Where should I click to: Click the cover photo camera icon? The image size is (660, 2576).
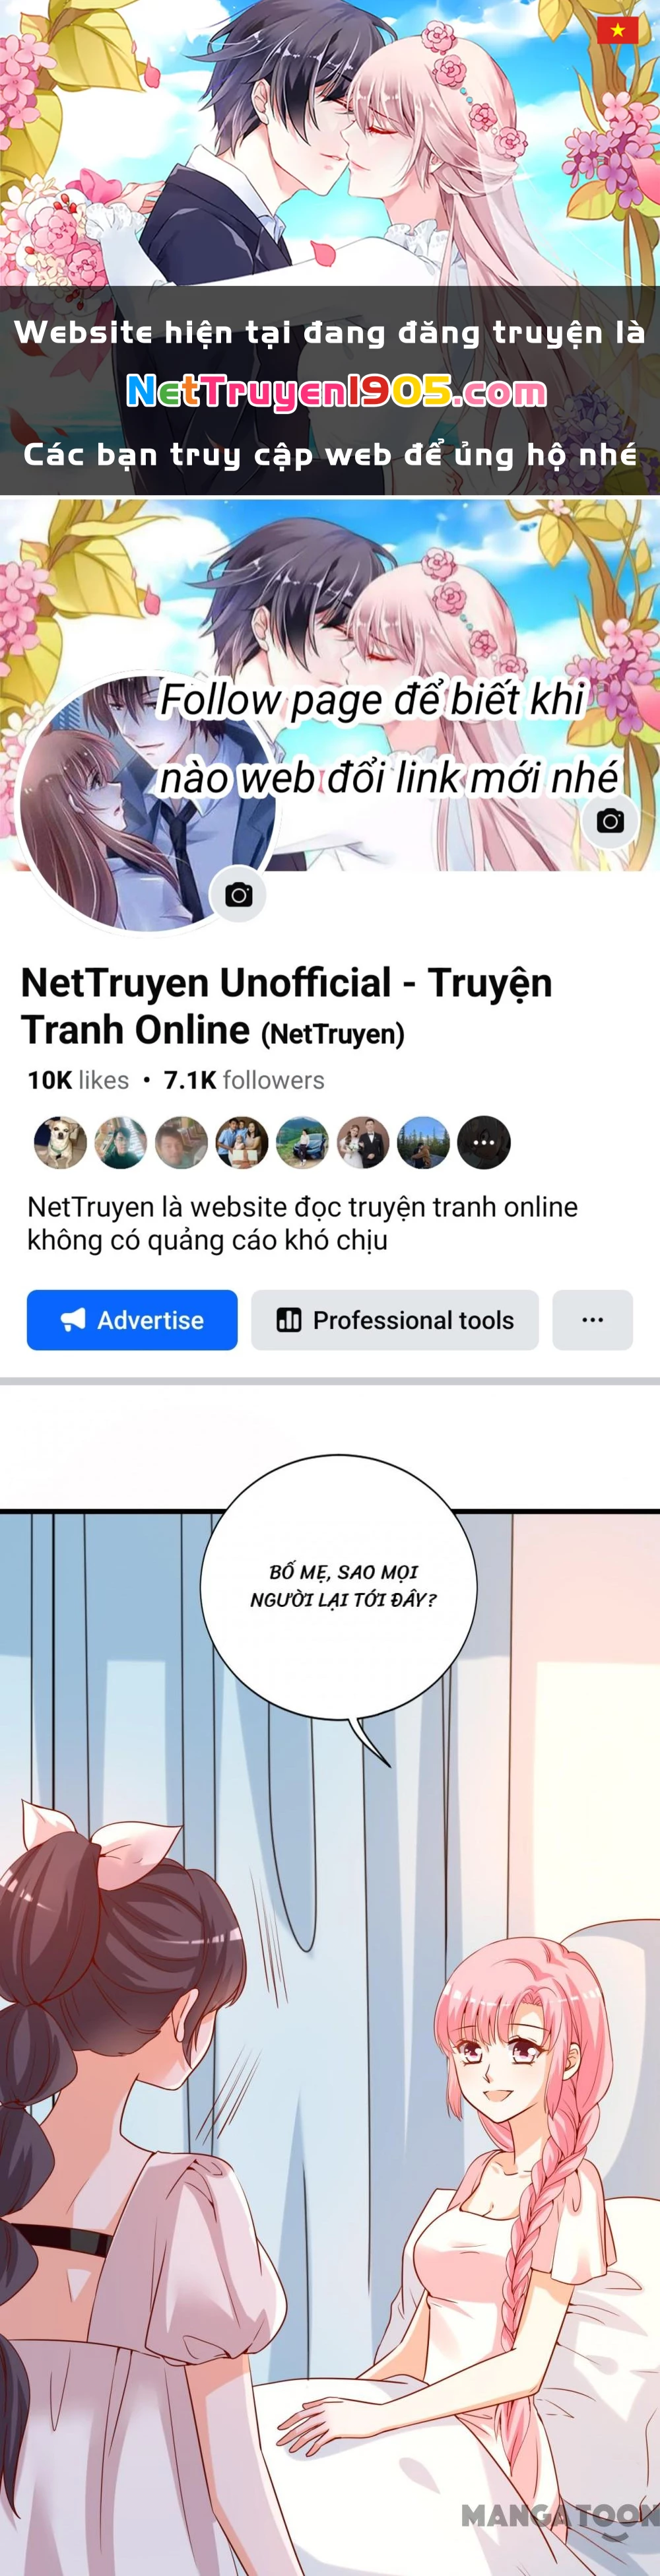tap(610, 821)
